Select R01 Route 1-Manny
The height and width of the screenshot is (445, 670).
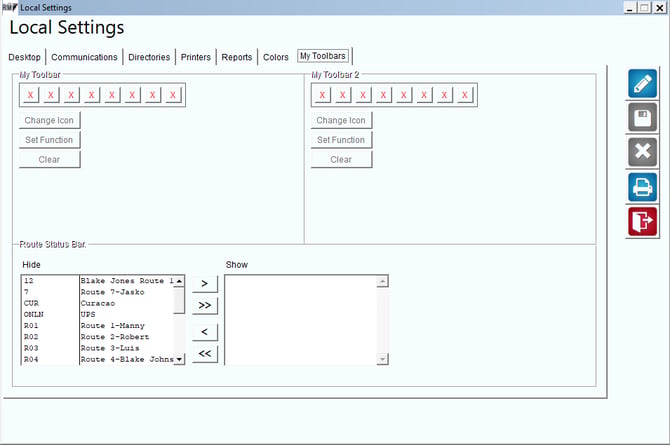click(98, 326)
